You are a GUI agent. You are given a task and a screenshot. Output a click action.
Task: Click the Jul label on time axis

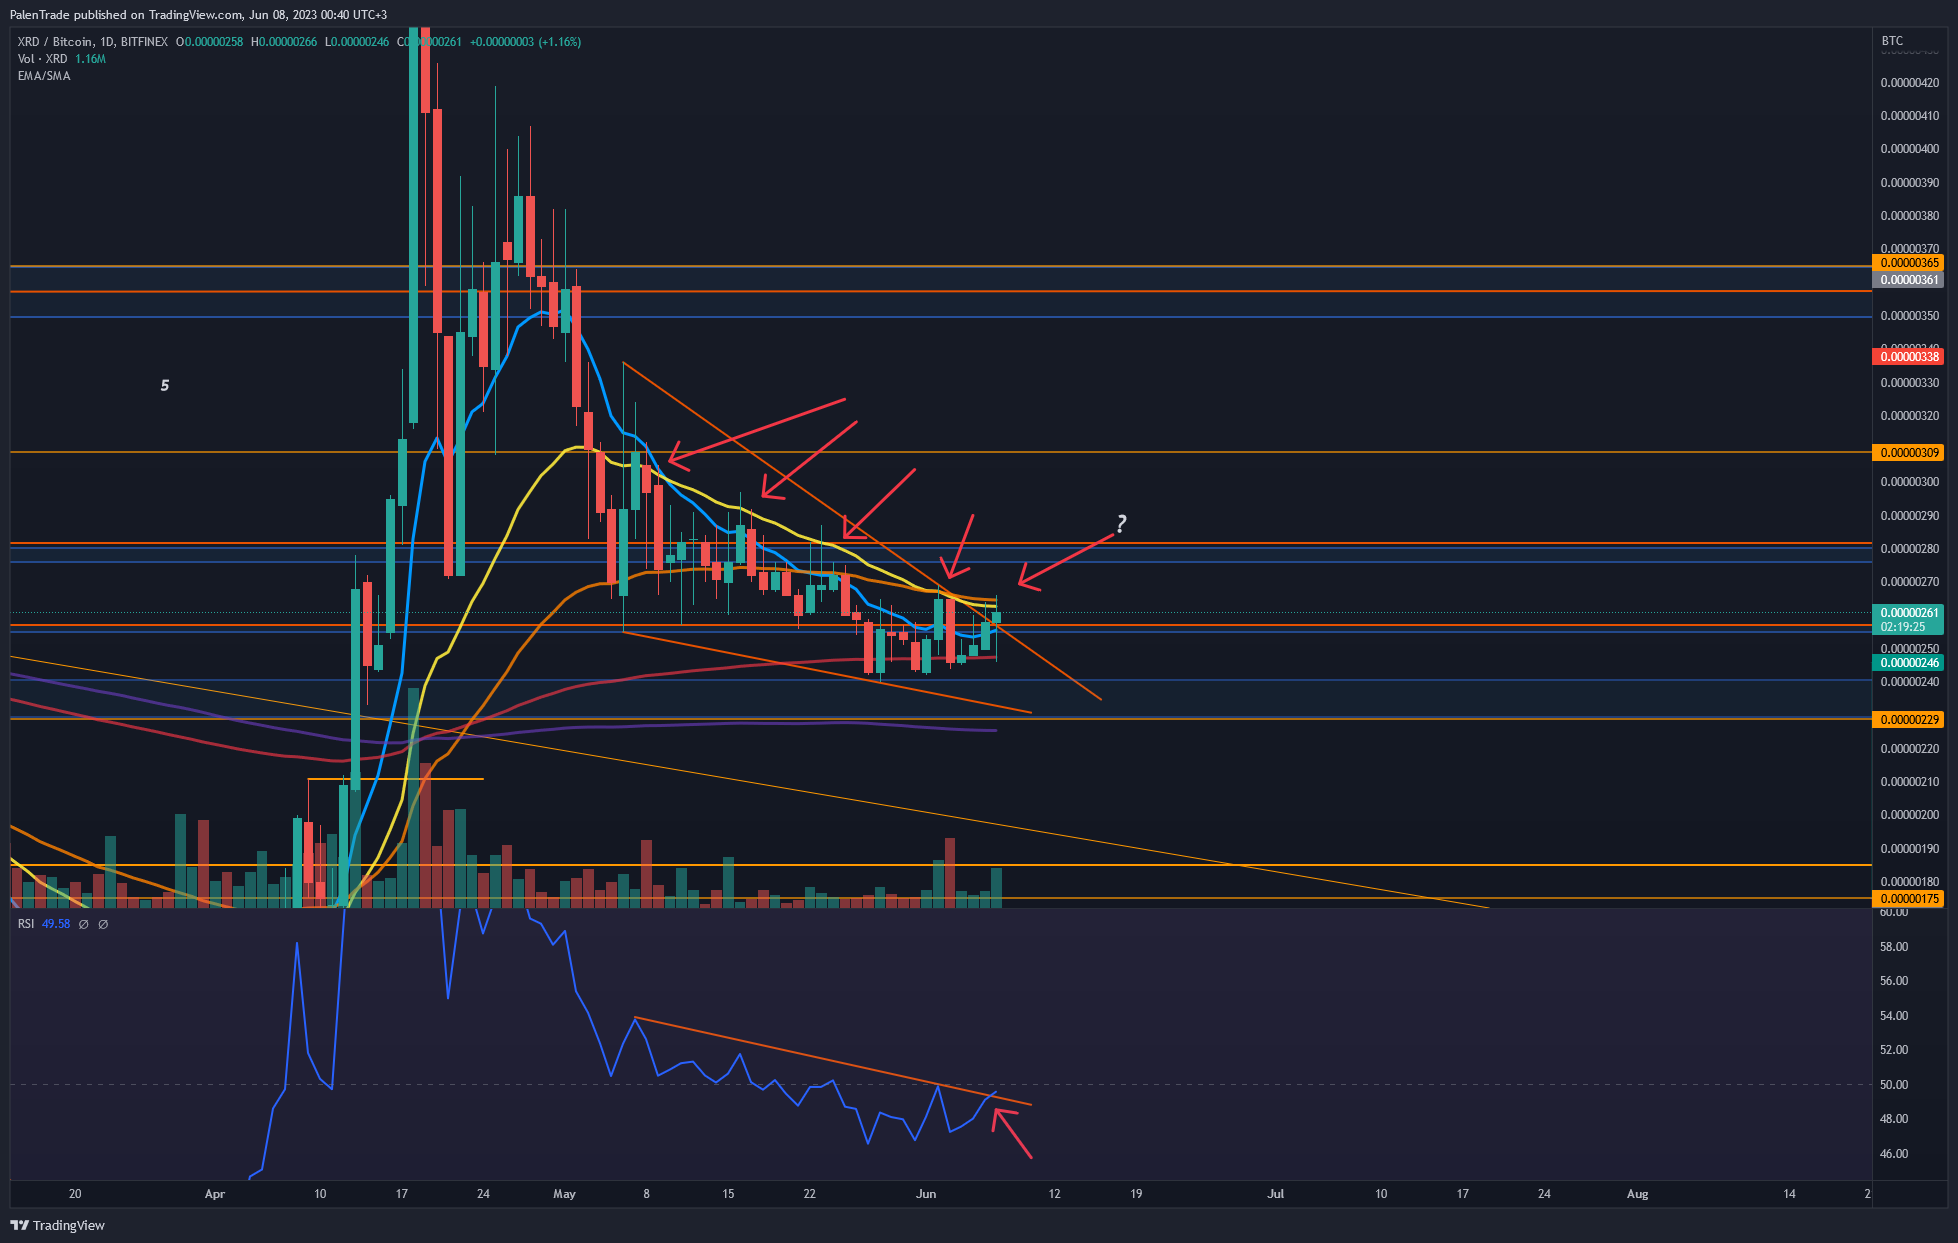point(1276,1194)
